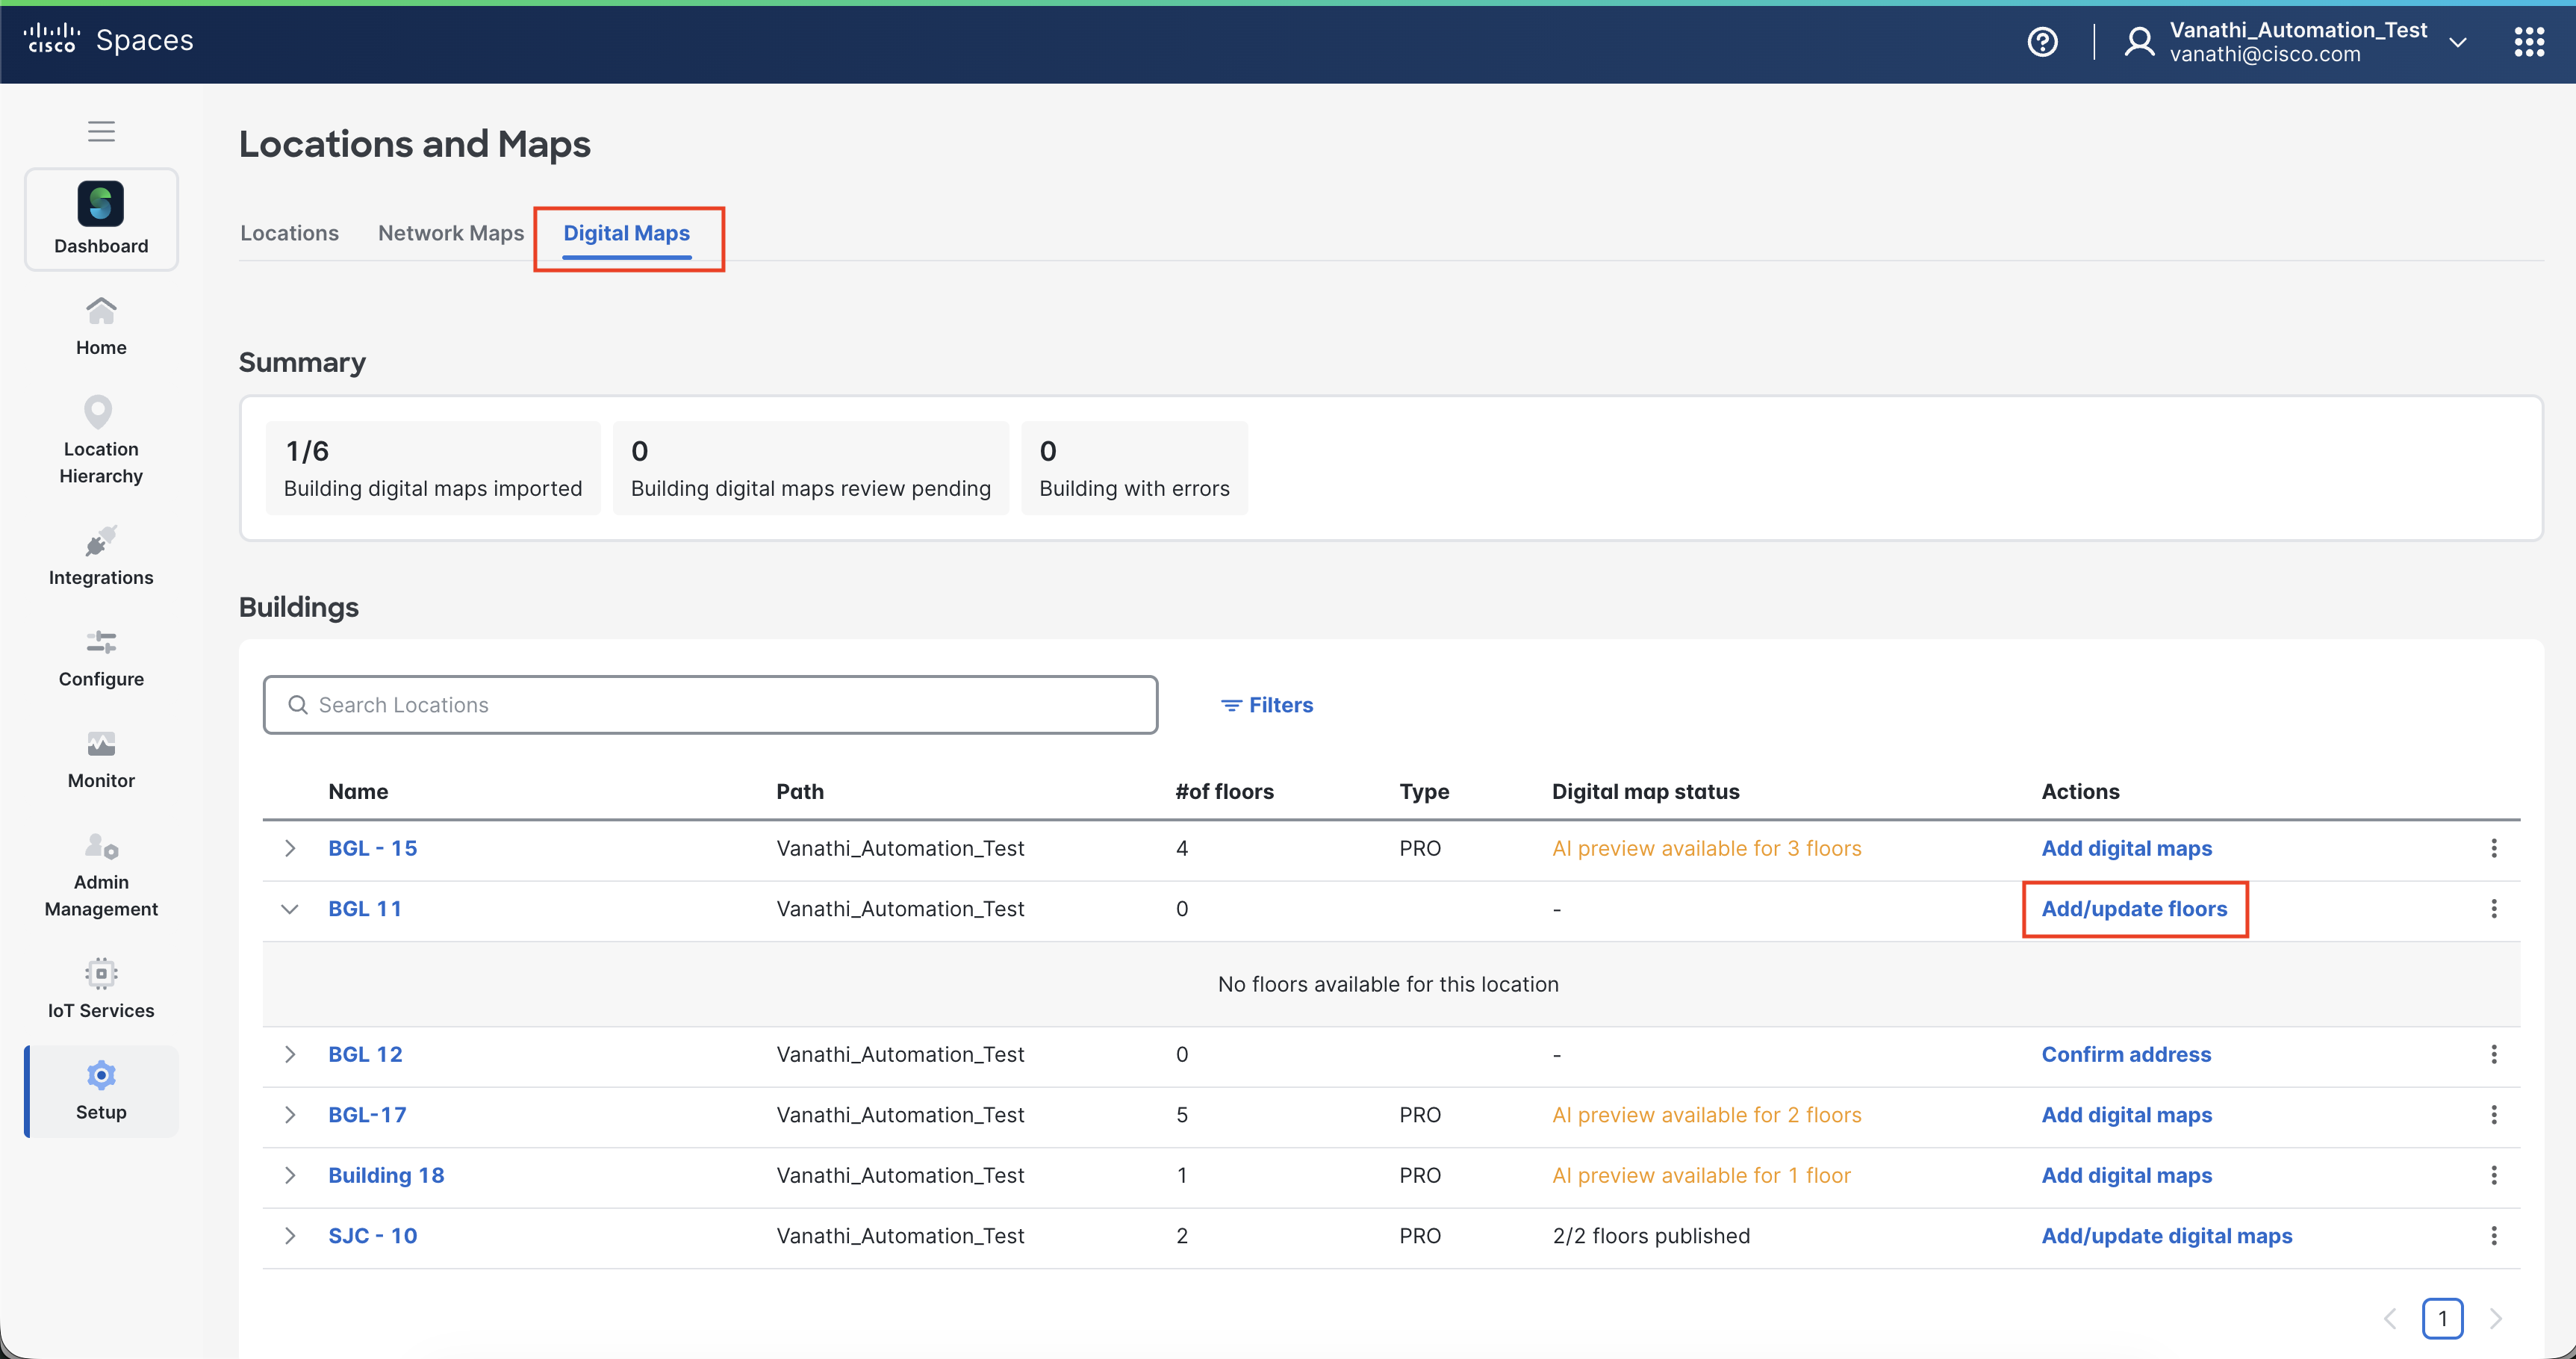Viewport: 2576px width, 1359px height.
Task: Switch to the Network Maps tab
Action: click(450, 233)
